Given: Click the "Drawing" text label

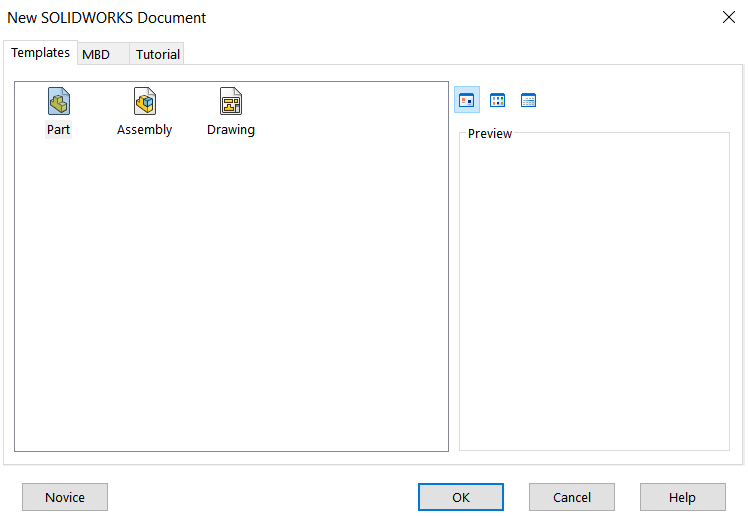Looking at the screenshot, I should (231, 130).
